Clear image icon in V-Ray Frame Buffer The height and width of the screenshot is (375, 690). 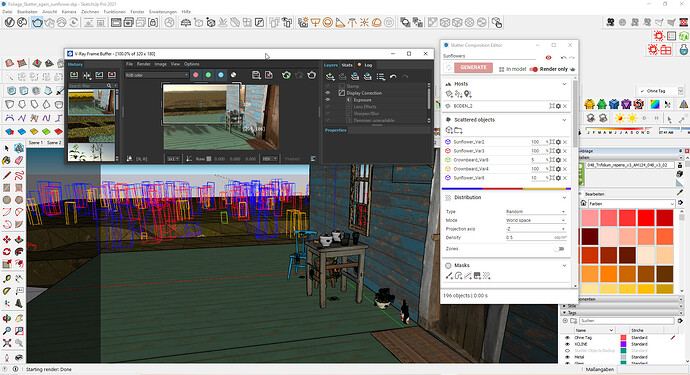pyautogui.click(x=268, y=75)
